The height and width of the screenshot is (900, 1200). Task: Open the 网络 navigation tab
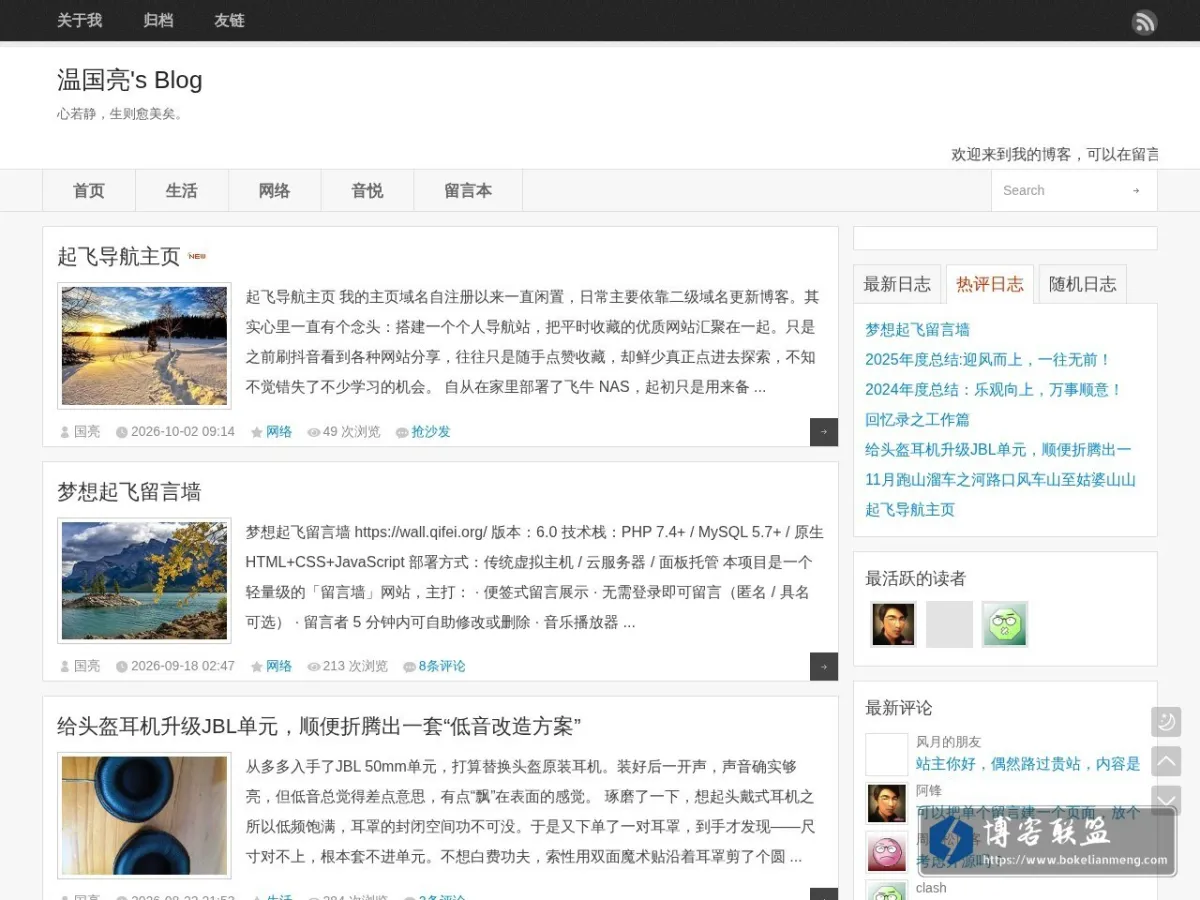point(274,190)
